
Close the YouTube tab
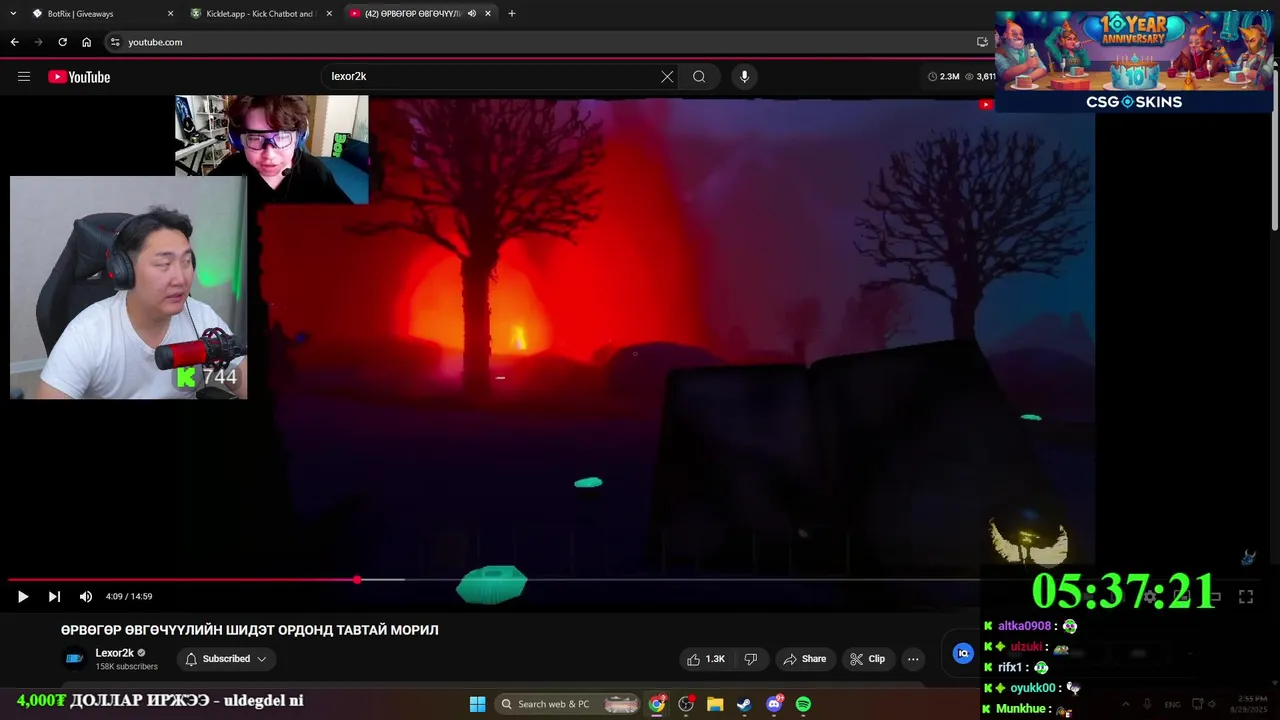(488, 14)
